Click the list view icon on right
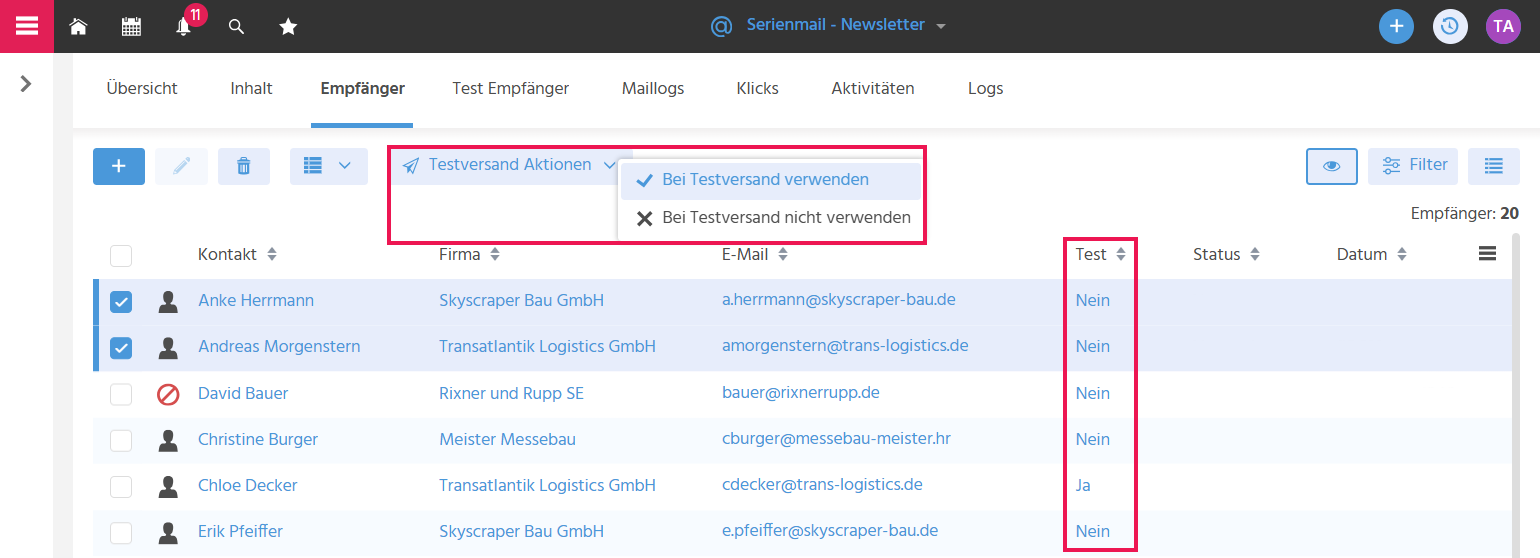1540x558 pixels. tap(1494, 166)
